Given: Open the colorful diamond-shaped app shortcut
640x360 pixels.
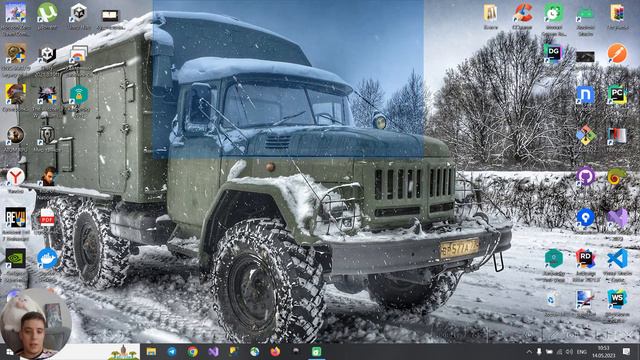Looking at the screenshot, I should 586,135.
